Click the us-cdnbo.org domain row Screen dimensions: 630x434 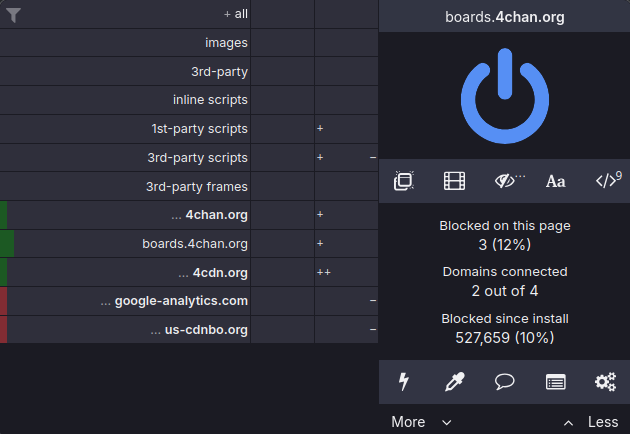tap(125, 330)
